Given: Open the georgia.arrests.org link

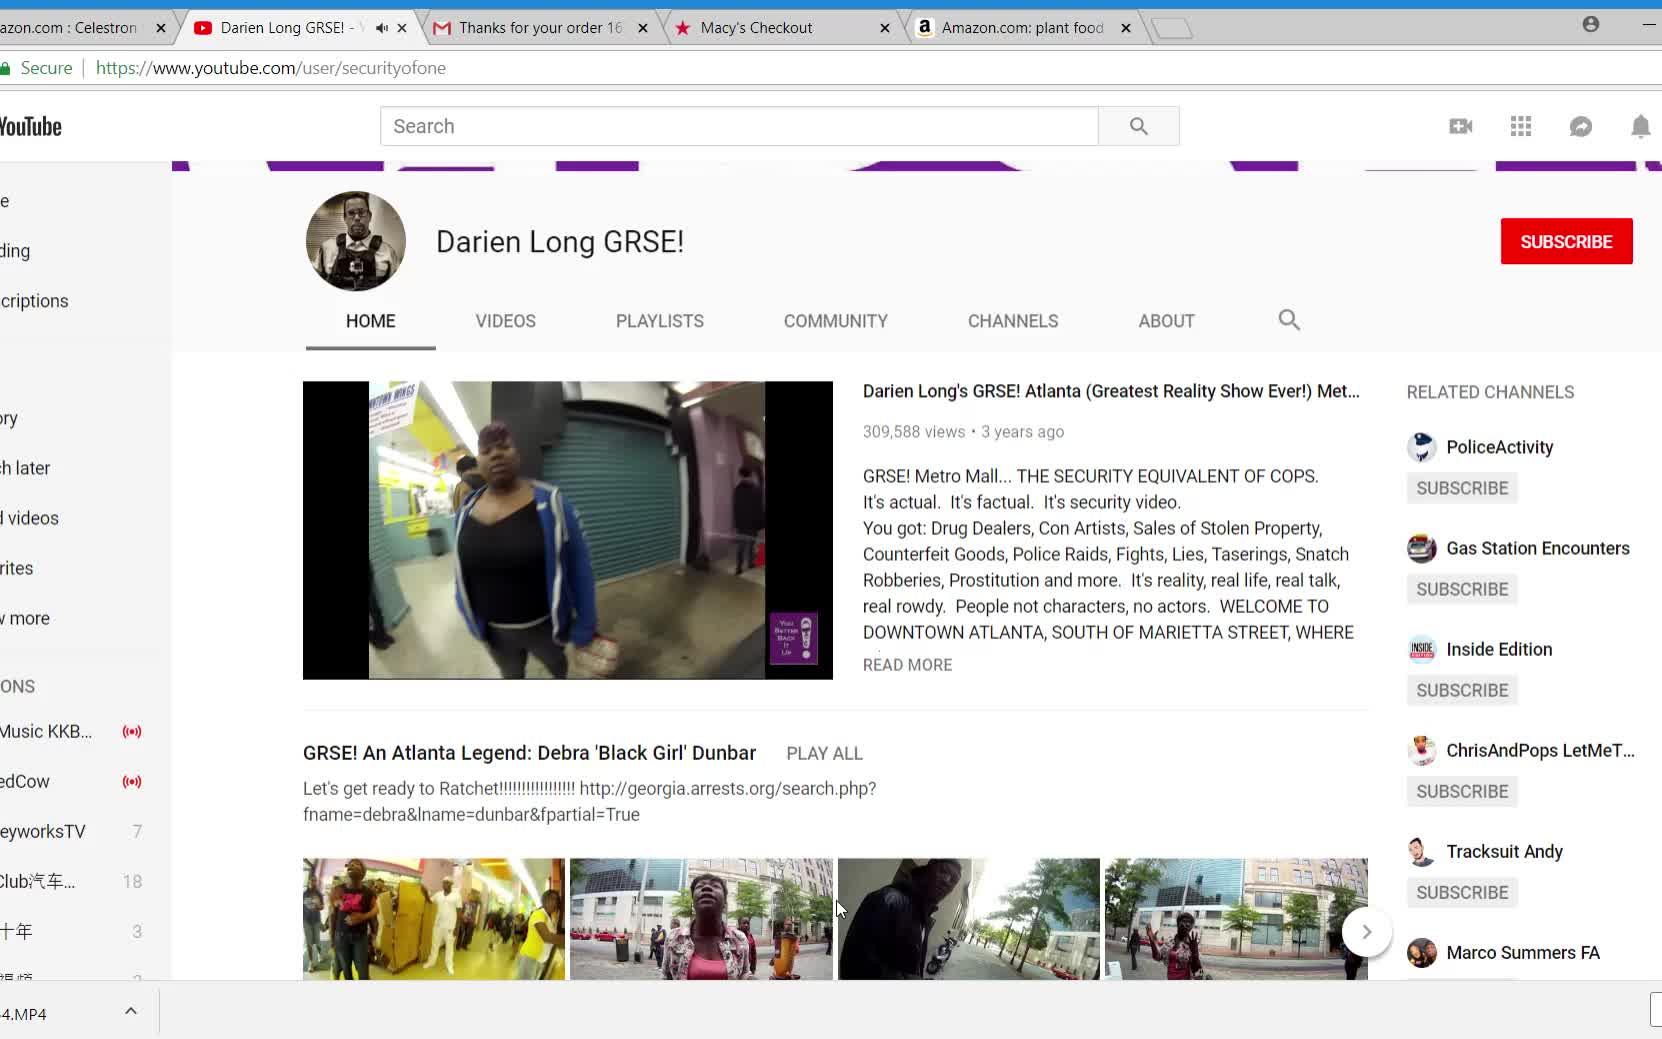Looking at the screenshot, I should (x=589, y=801).
